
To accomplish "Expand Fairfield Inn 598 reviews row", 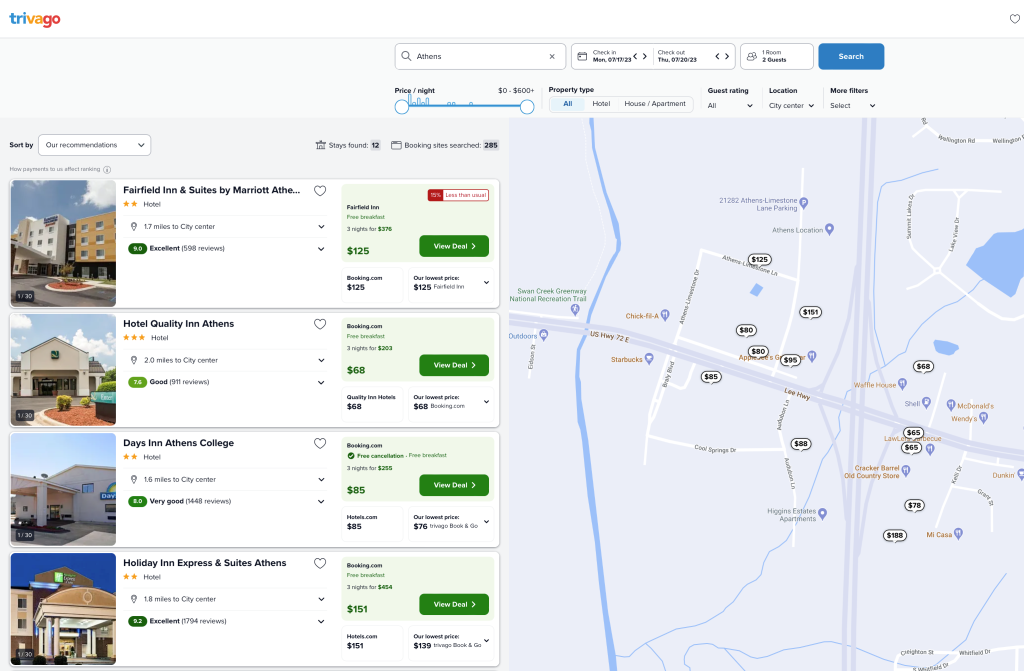I will point(226,249).
